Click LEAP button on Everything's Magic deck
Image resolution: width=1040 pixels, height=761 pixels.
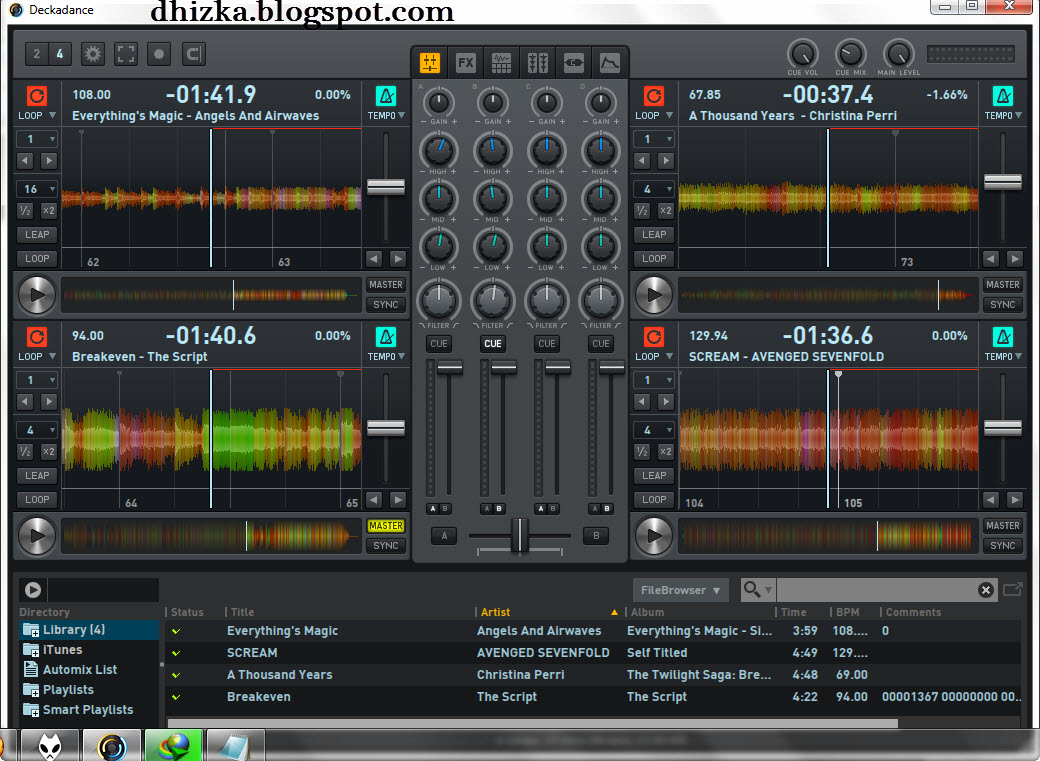[x=37, y=234]
